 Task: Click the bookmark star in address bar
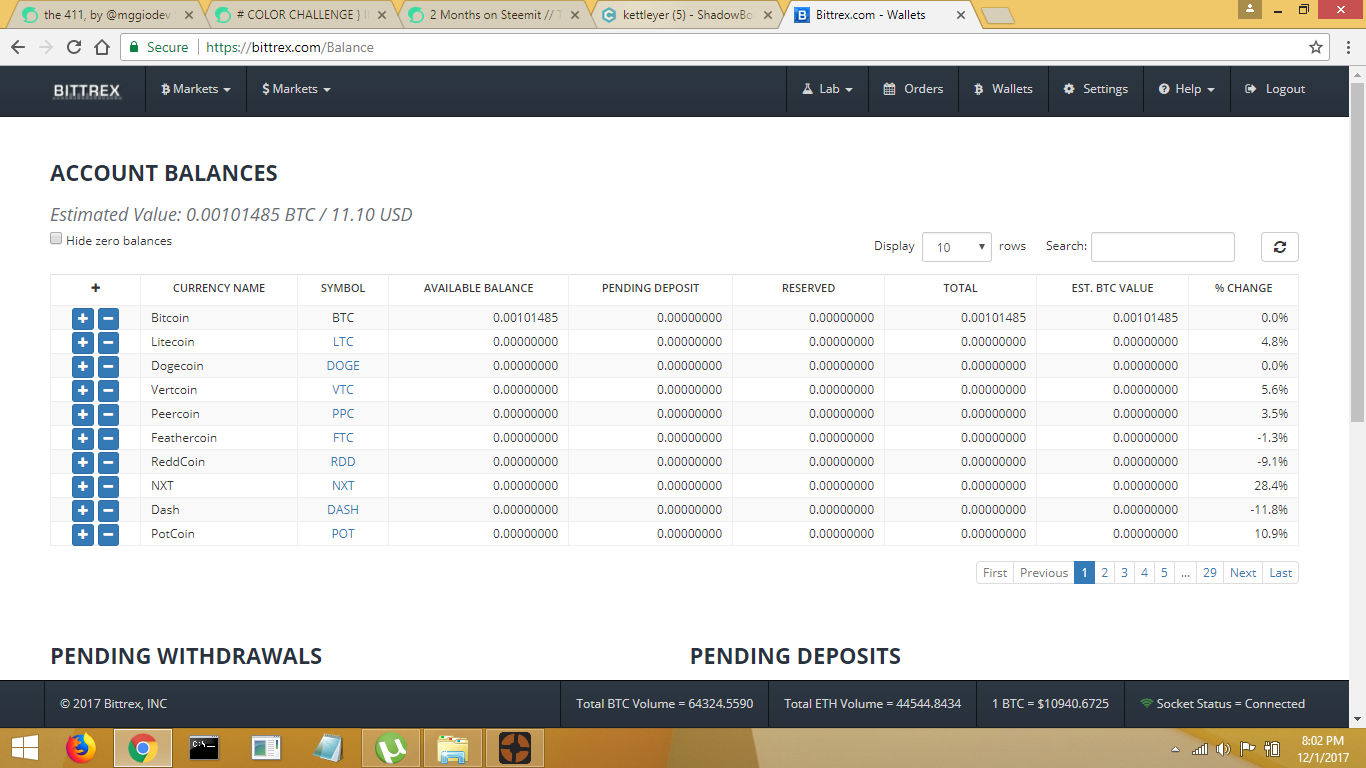pos(1316,47)
